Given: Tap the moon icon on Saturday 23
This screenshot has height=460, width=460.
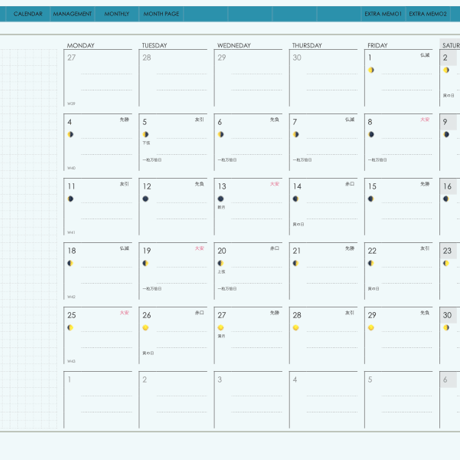Looking at the screenshot, I should coord(446,263).
